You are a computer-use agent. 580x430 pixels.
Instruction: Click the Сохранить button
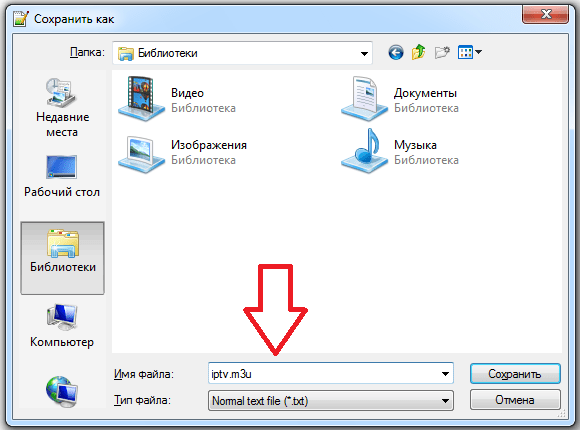[515, 374]
